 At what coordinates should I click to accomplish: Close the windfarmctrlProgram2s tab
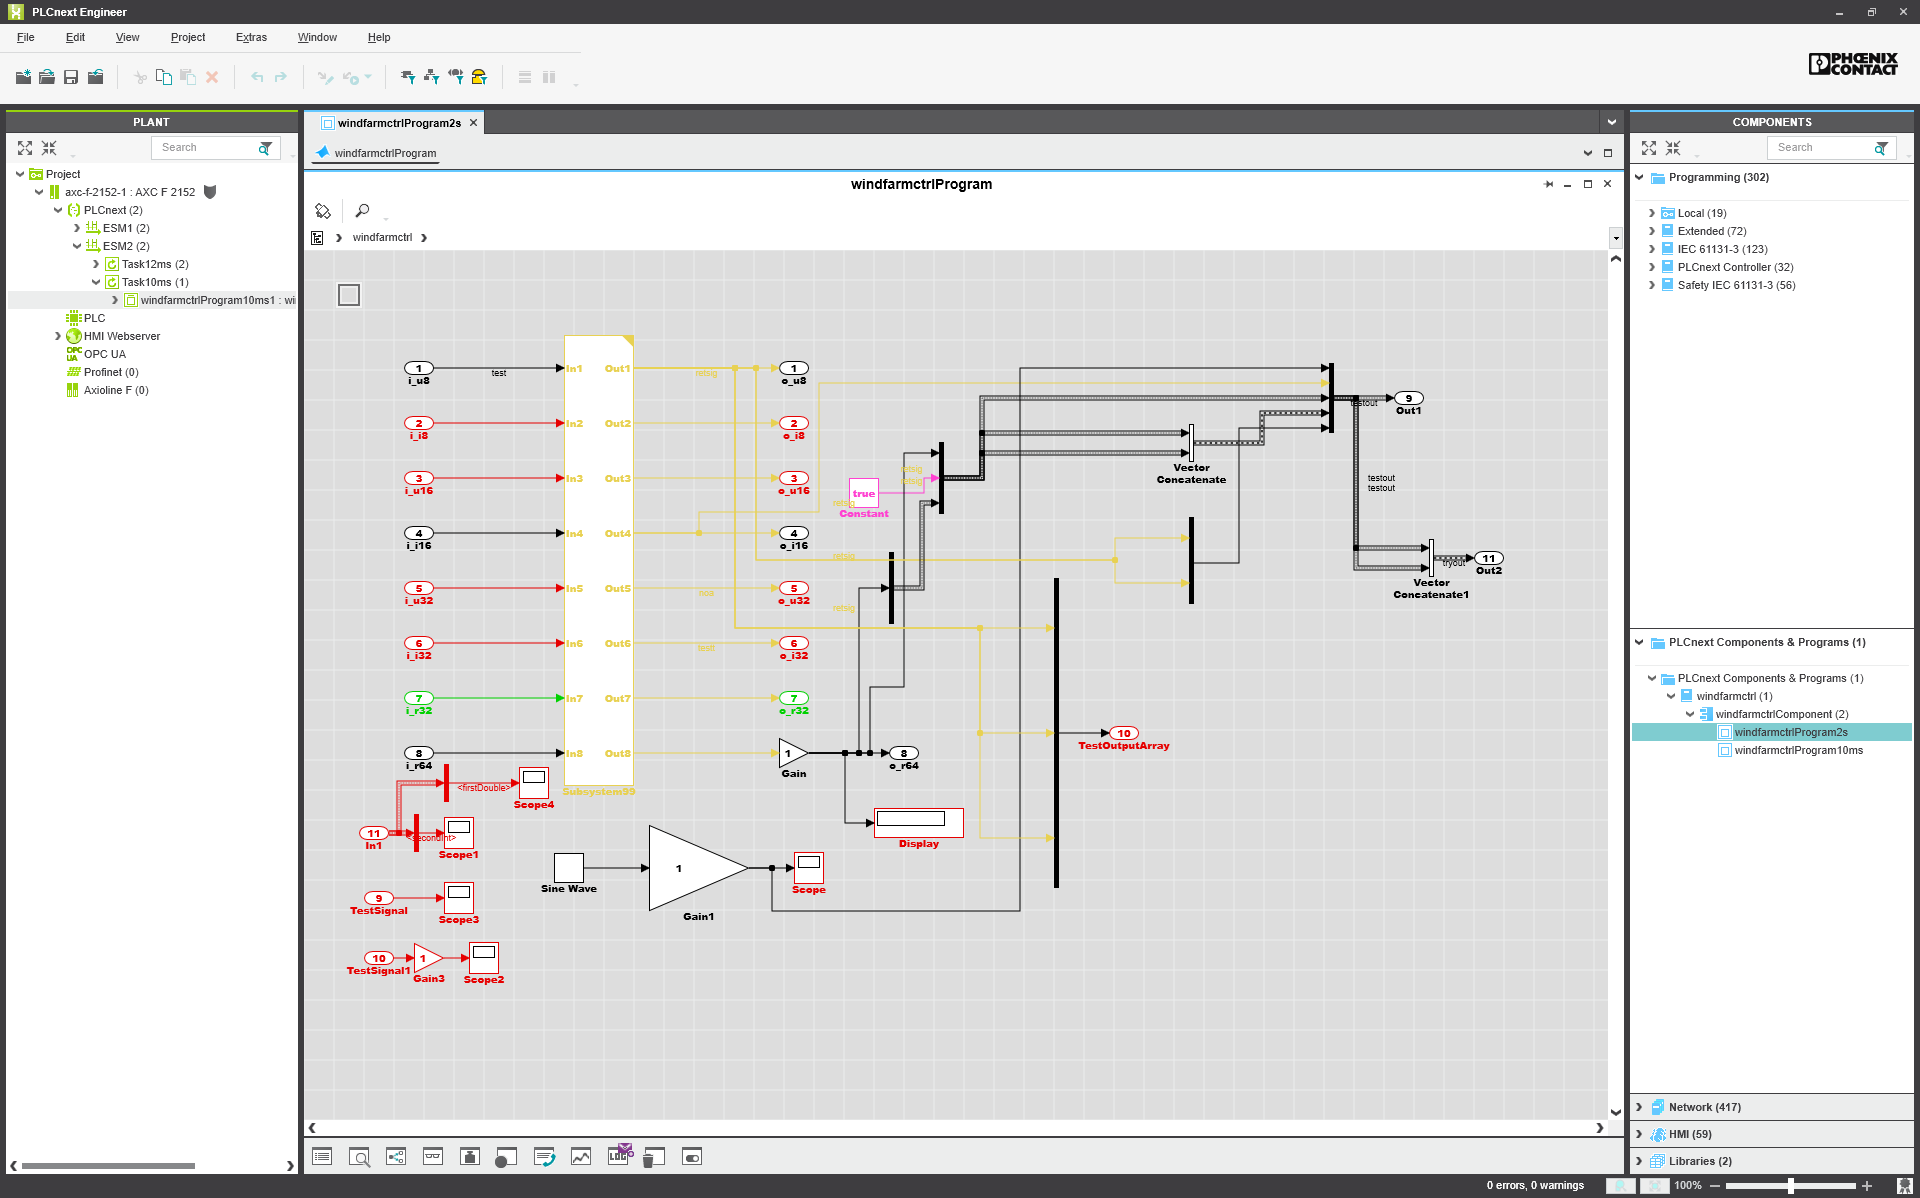[474, 123]
